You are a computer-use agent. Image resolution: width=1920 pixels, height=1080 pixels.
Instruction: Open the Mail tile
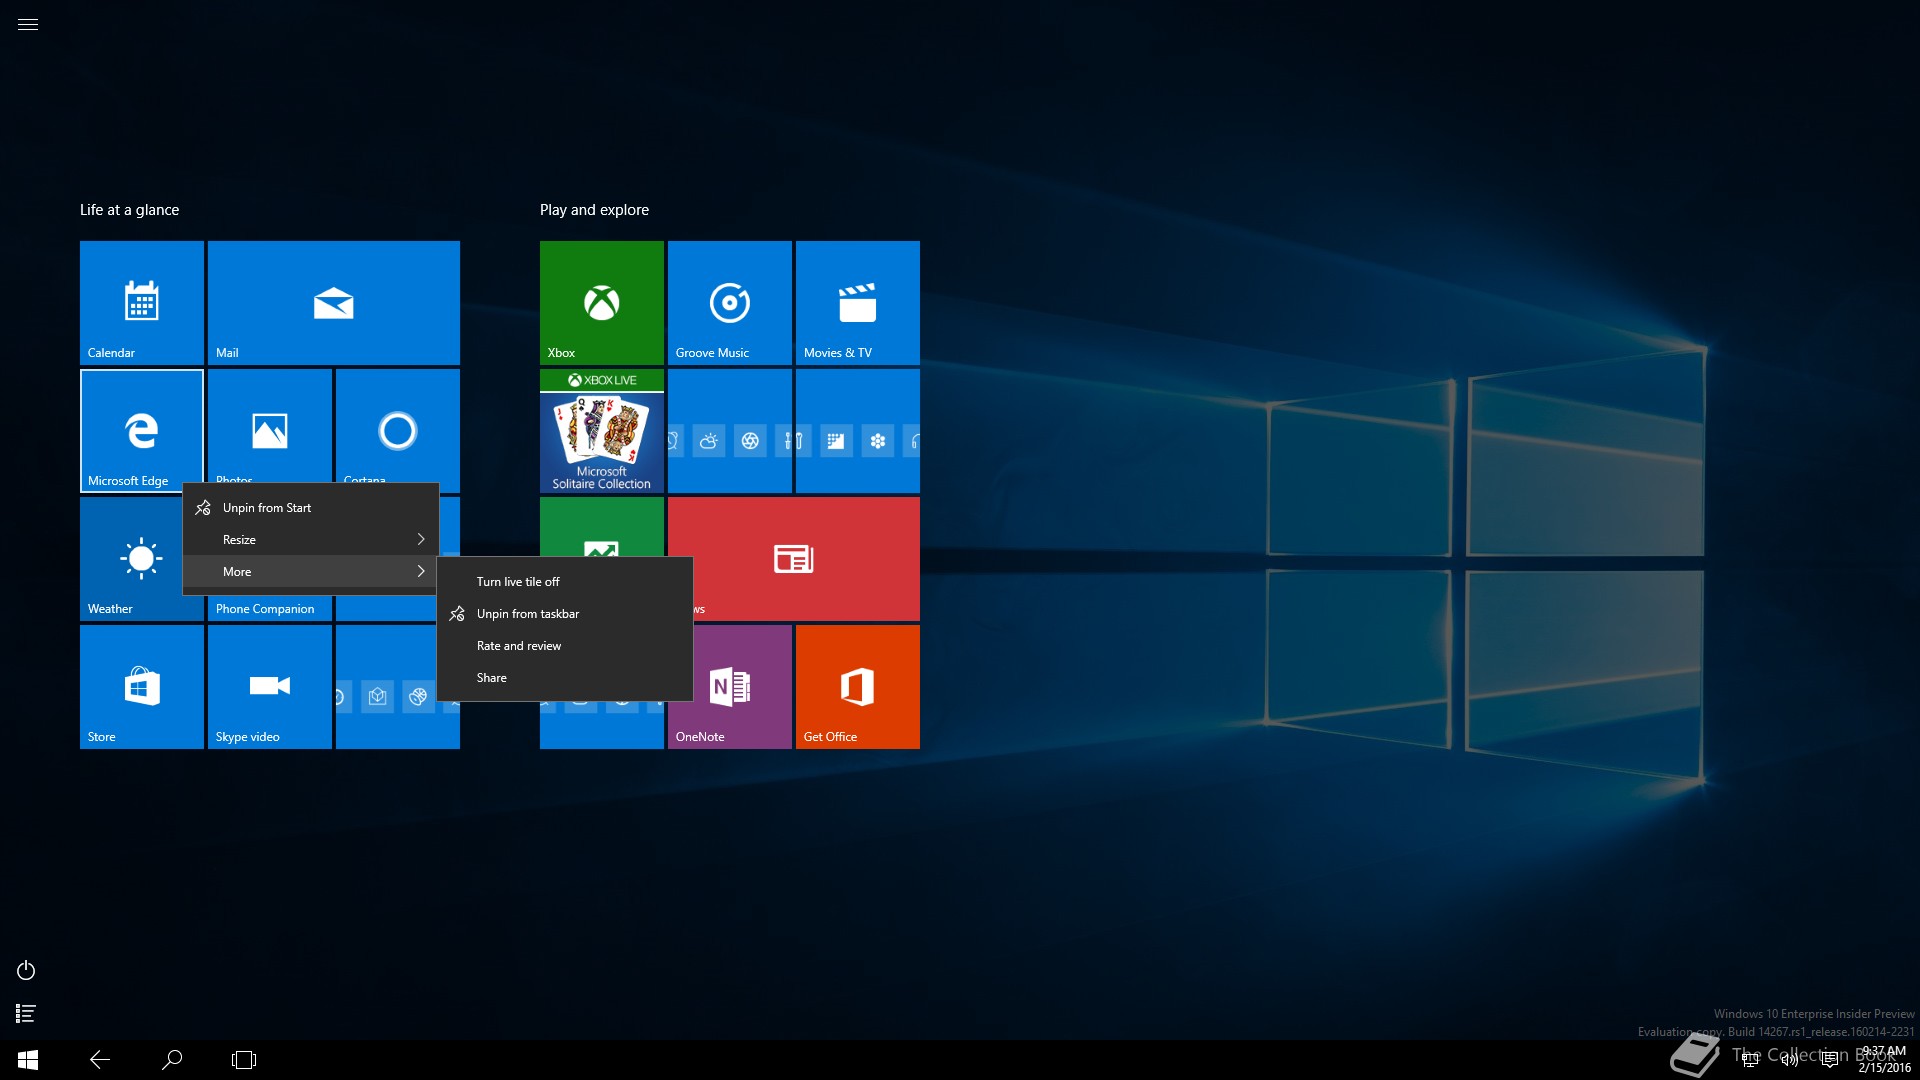coord(334,303)
